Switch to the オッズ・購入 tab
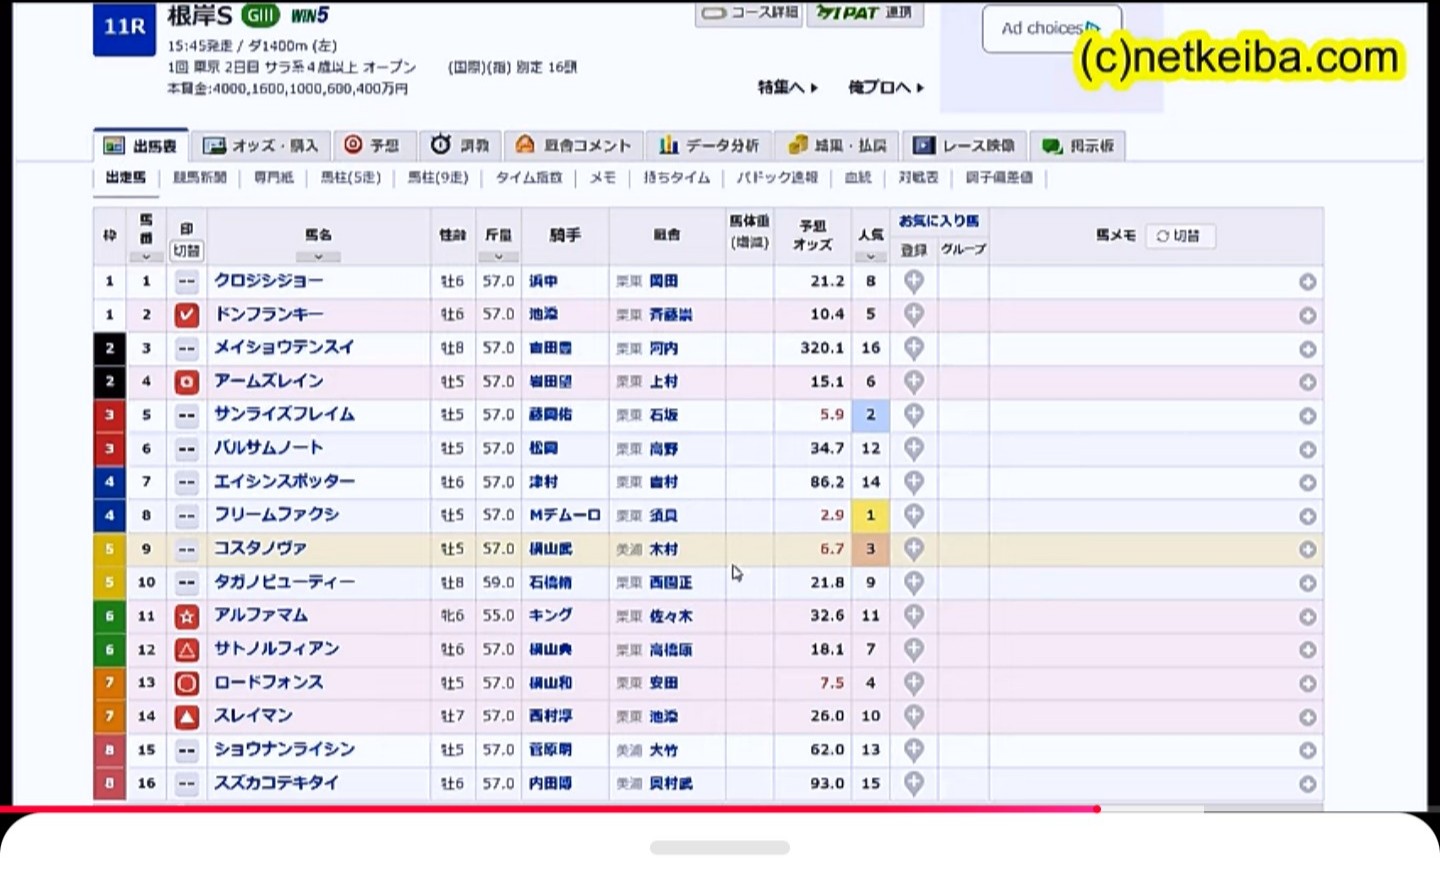The image size is (1440, 893). click(x=261, y=146)
